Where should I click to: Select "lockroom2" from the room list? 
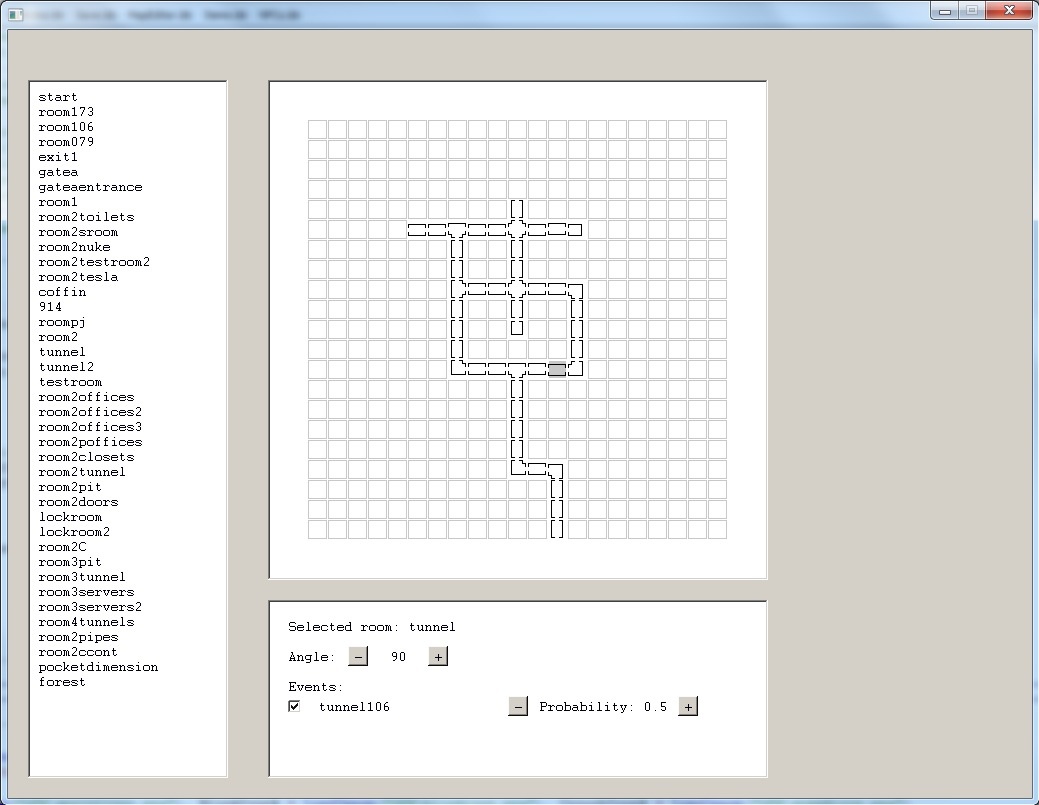[74, 532]
